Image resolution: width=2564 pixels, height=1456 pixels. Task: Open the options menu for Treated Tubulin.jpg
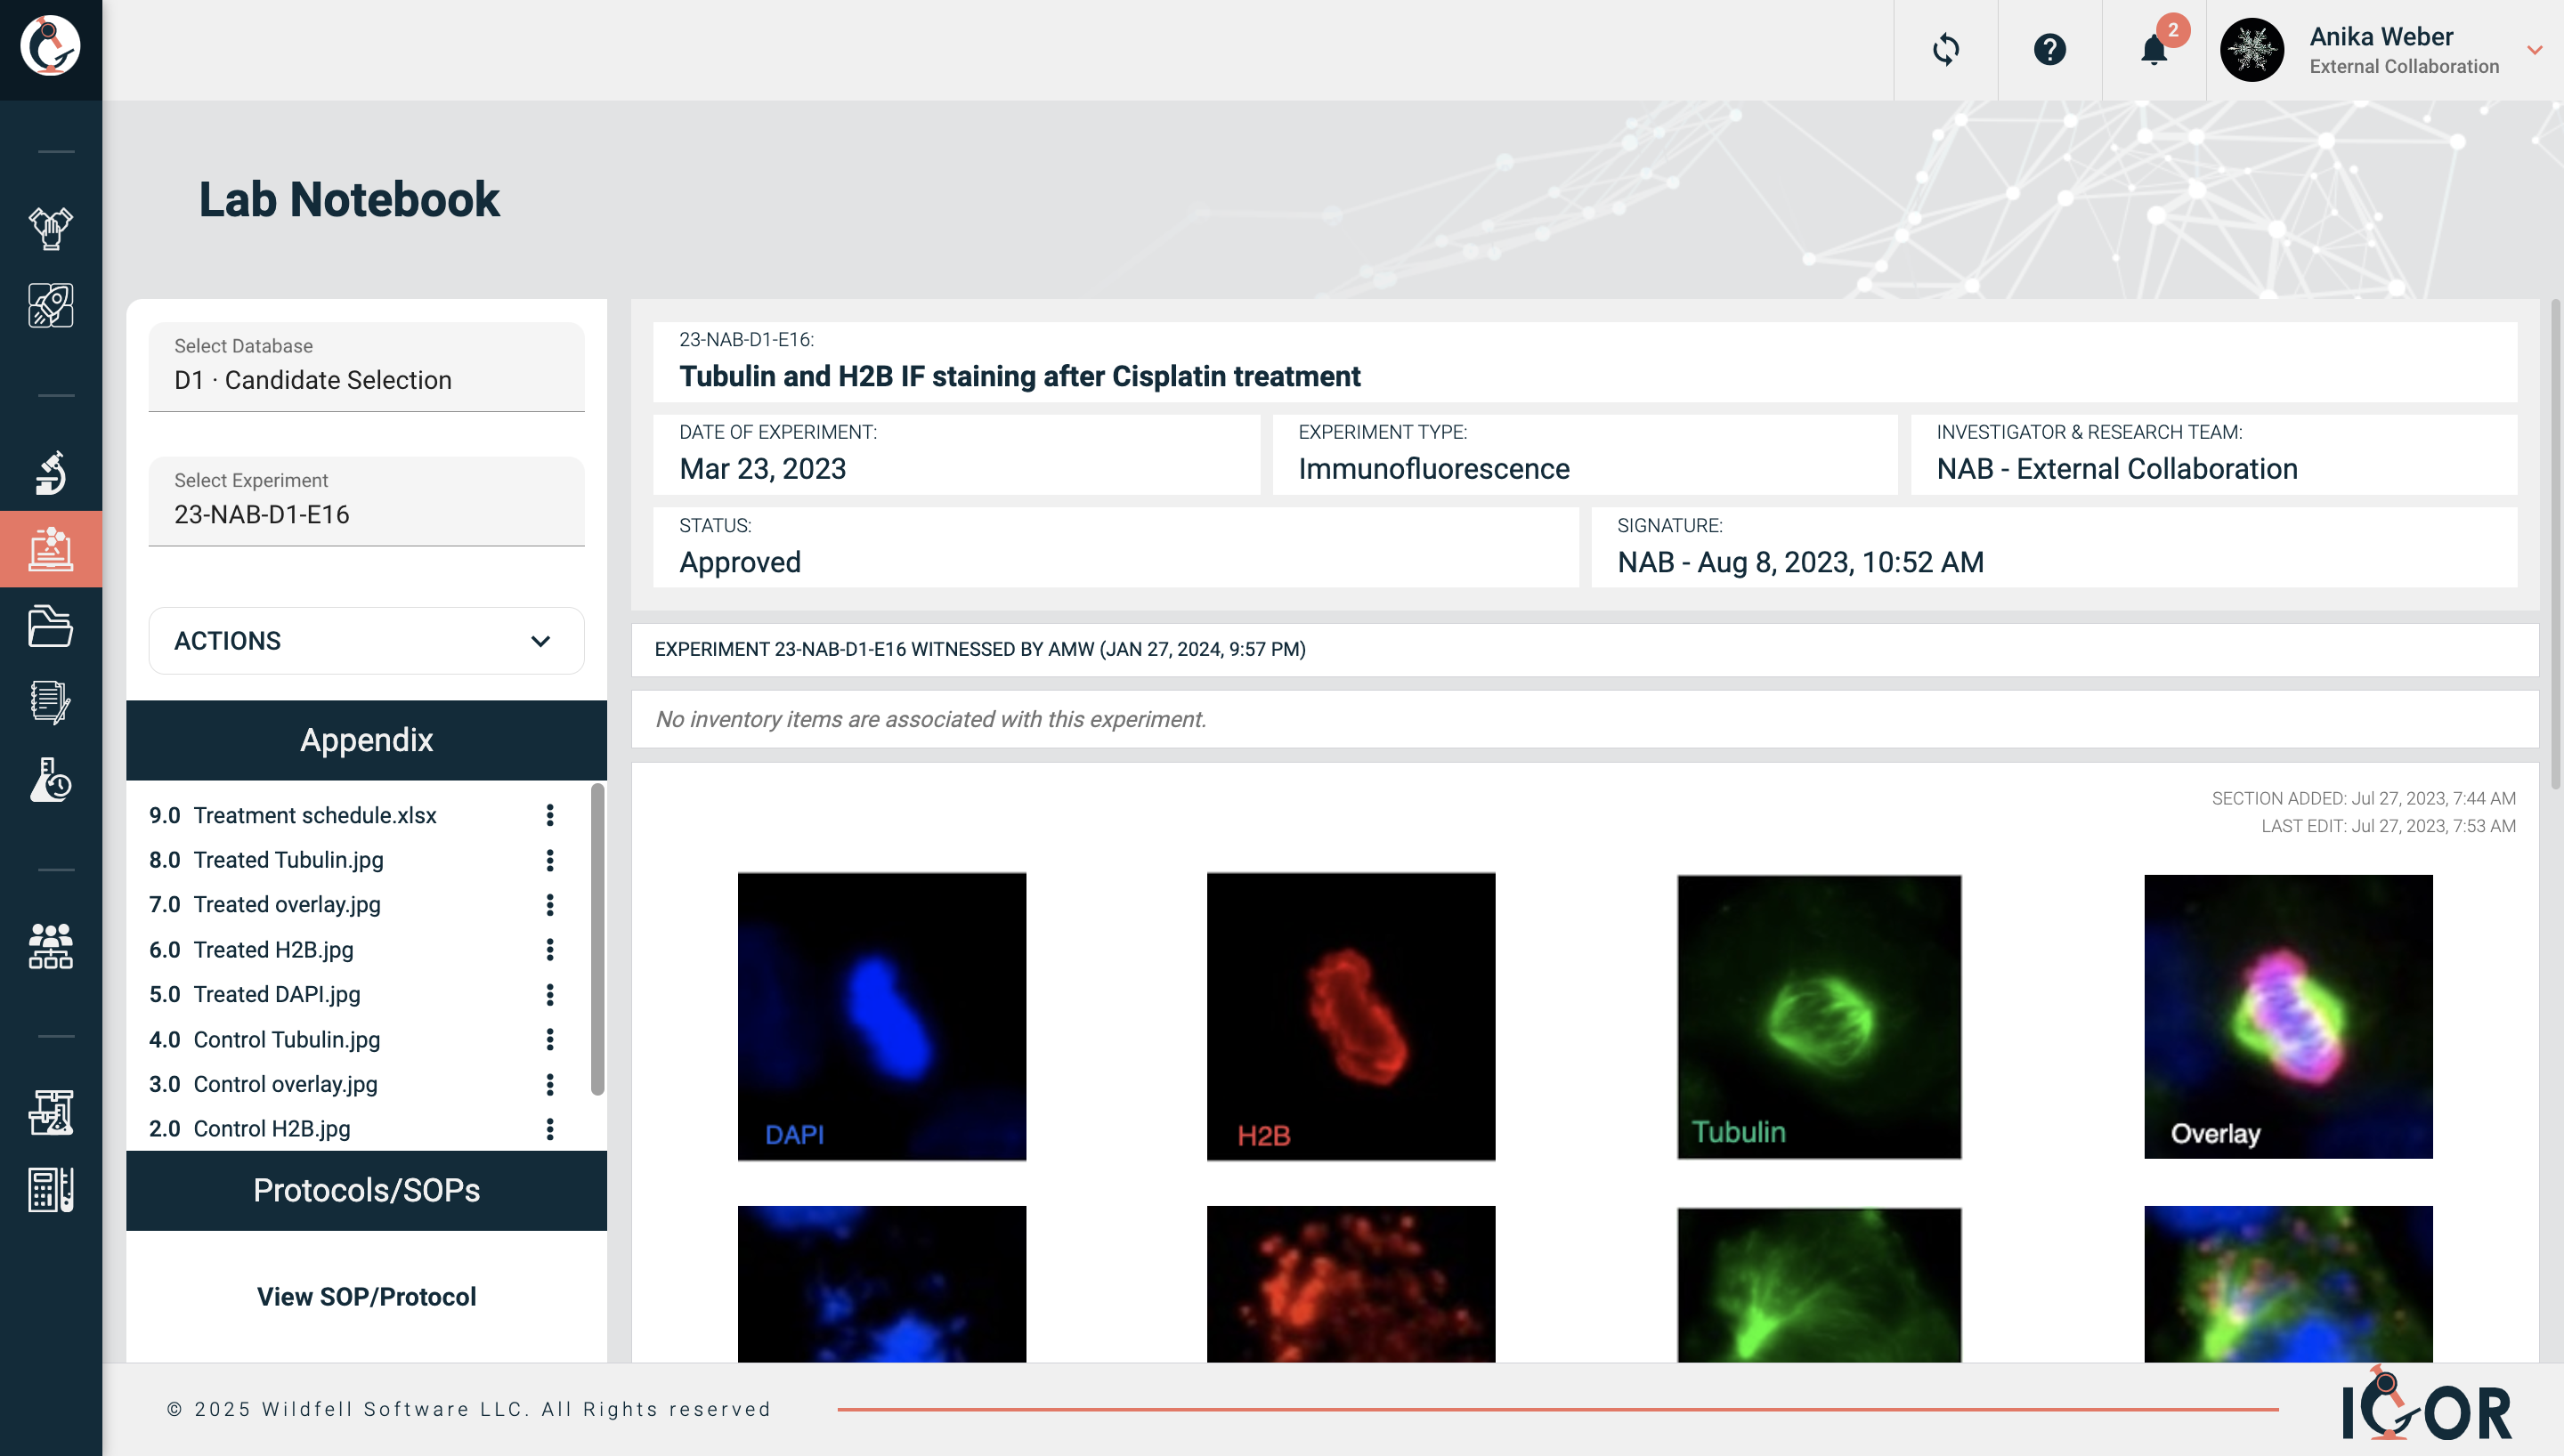tap(550, 859)
